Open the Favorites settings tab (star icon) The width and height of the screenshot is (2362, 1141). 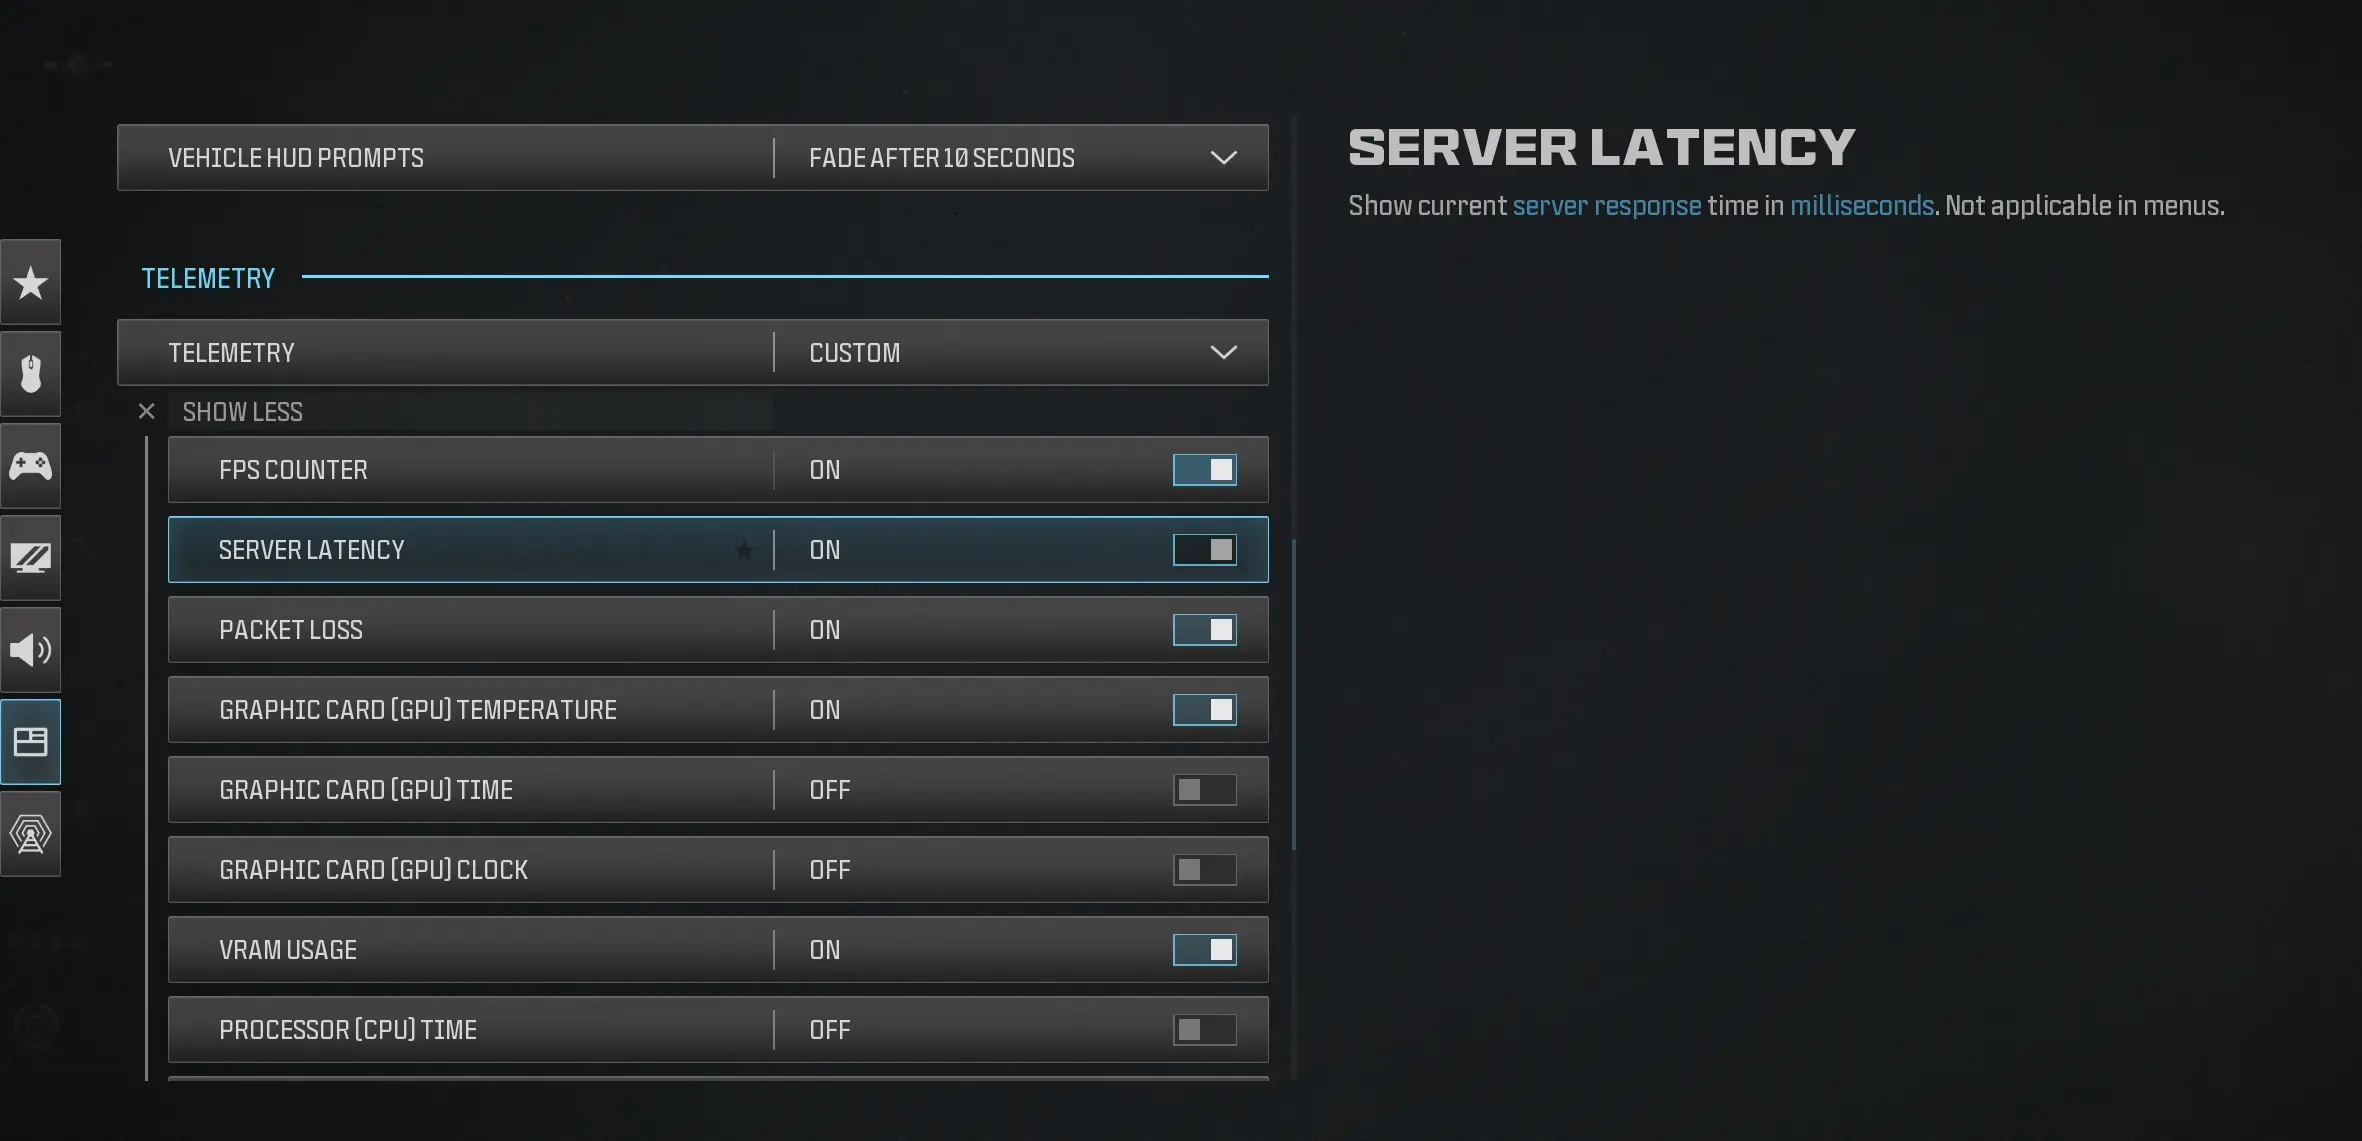30,282
